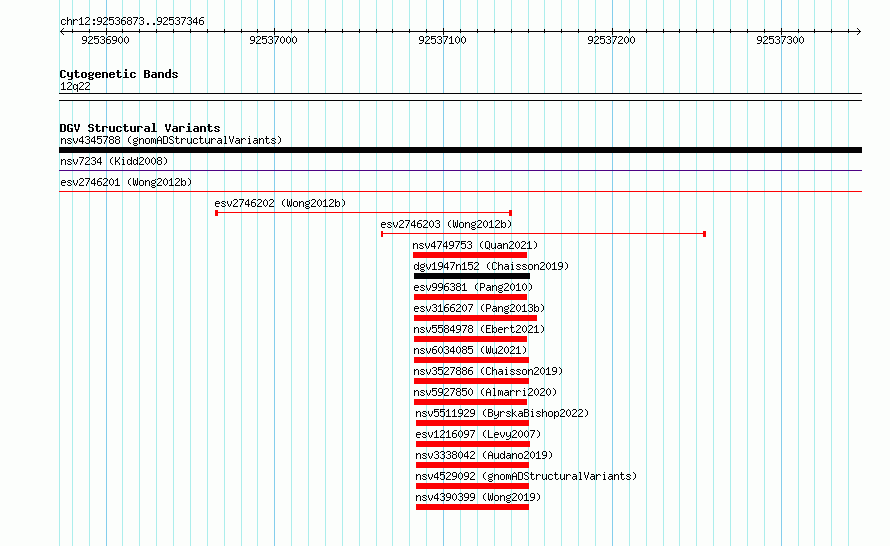This screenshot has height=546, width=890.
Task: Open the nsv3527886 (Chaisson2019) label
Action: (x=488, y=371)
